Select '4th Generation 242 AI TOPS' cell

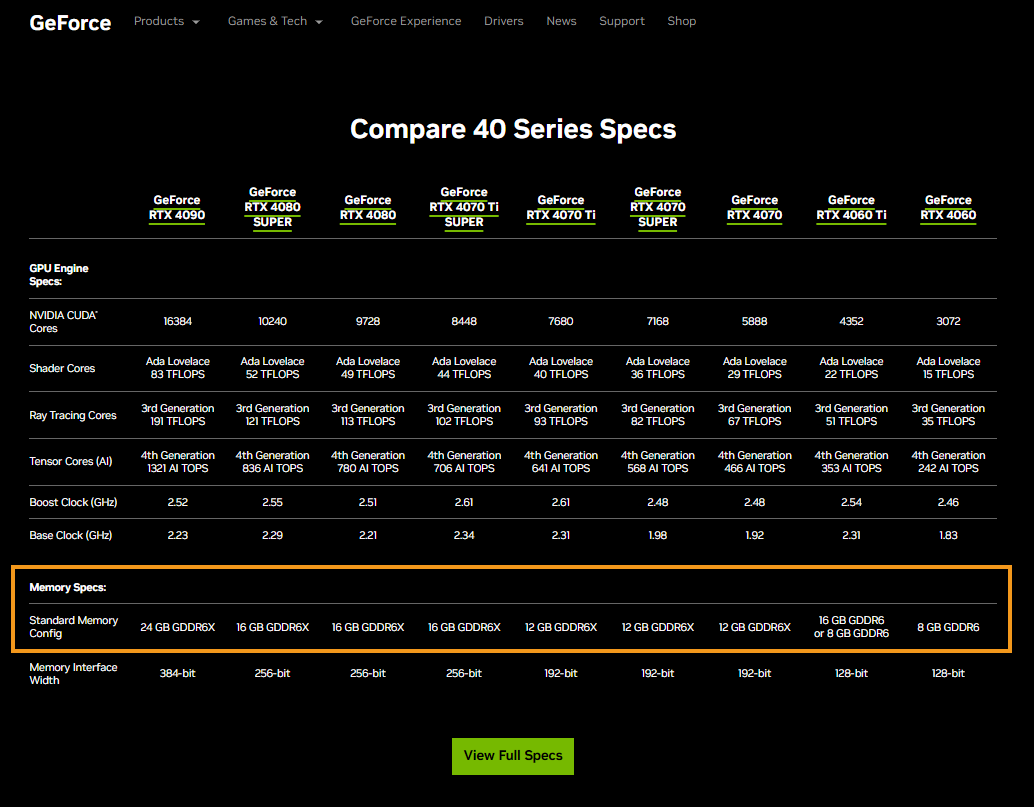click(948, 462)
